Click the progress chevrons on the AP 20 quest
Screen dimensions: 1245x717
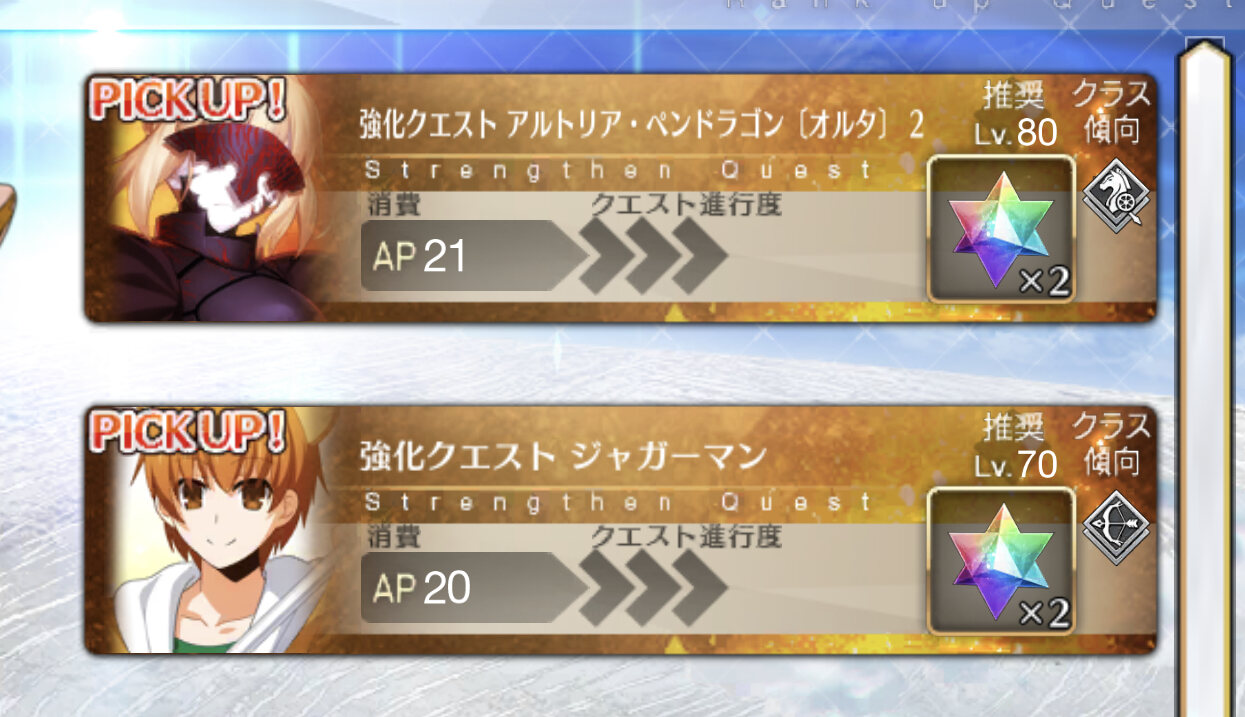pos(650,588)
